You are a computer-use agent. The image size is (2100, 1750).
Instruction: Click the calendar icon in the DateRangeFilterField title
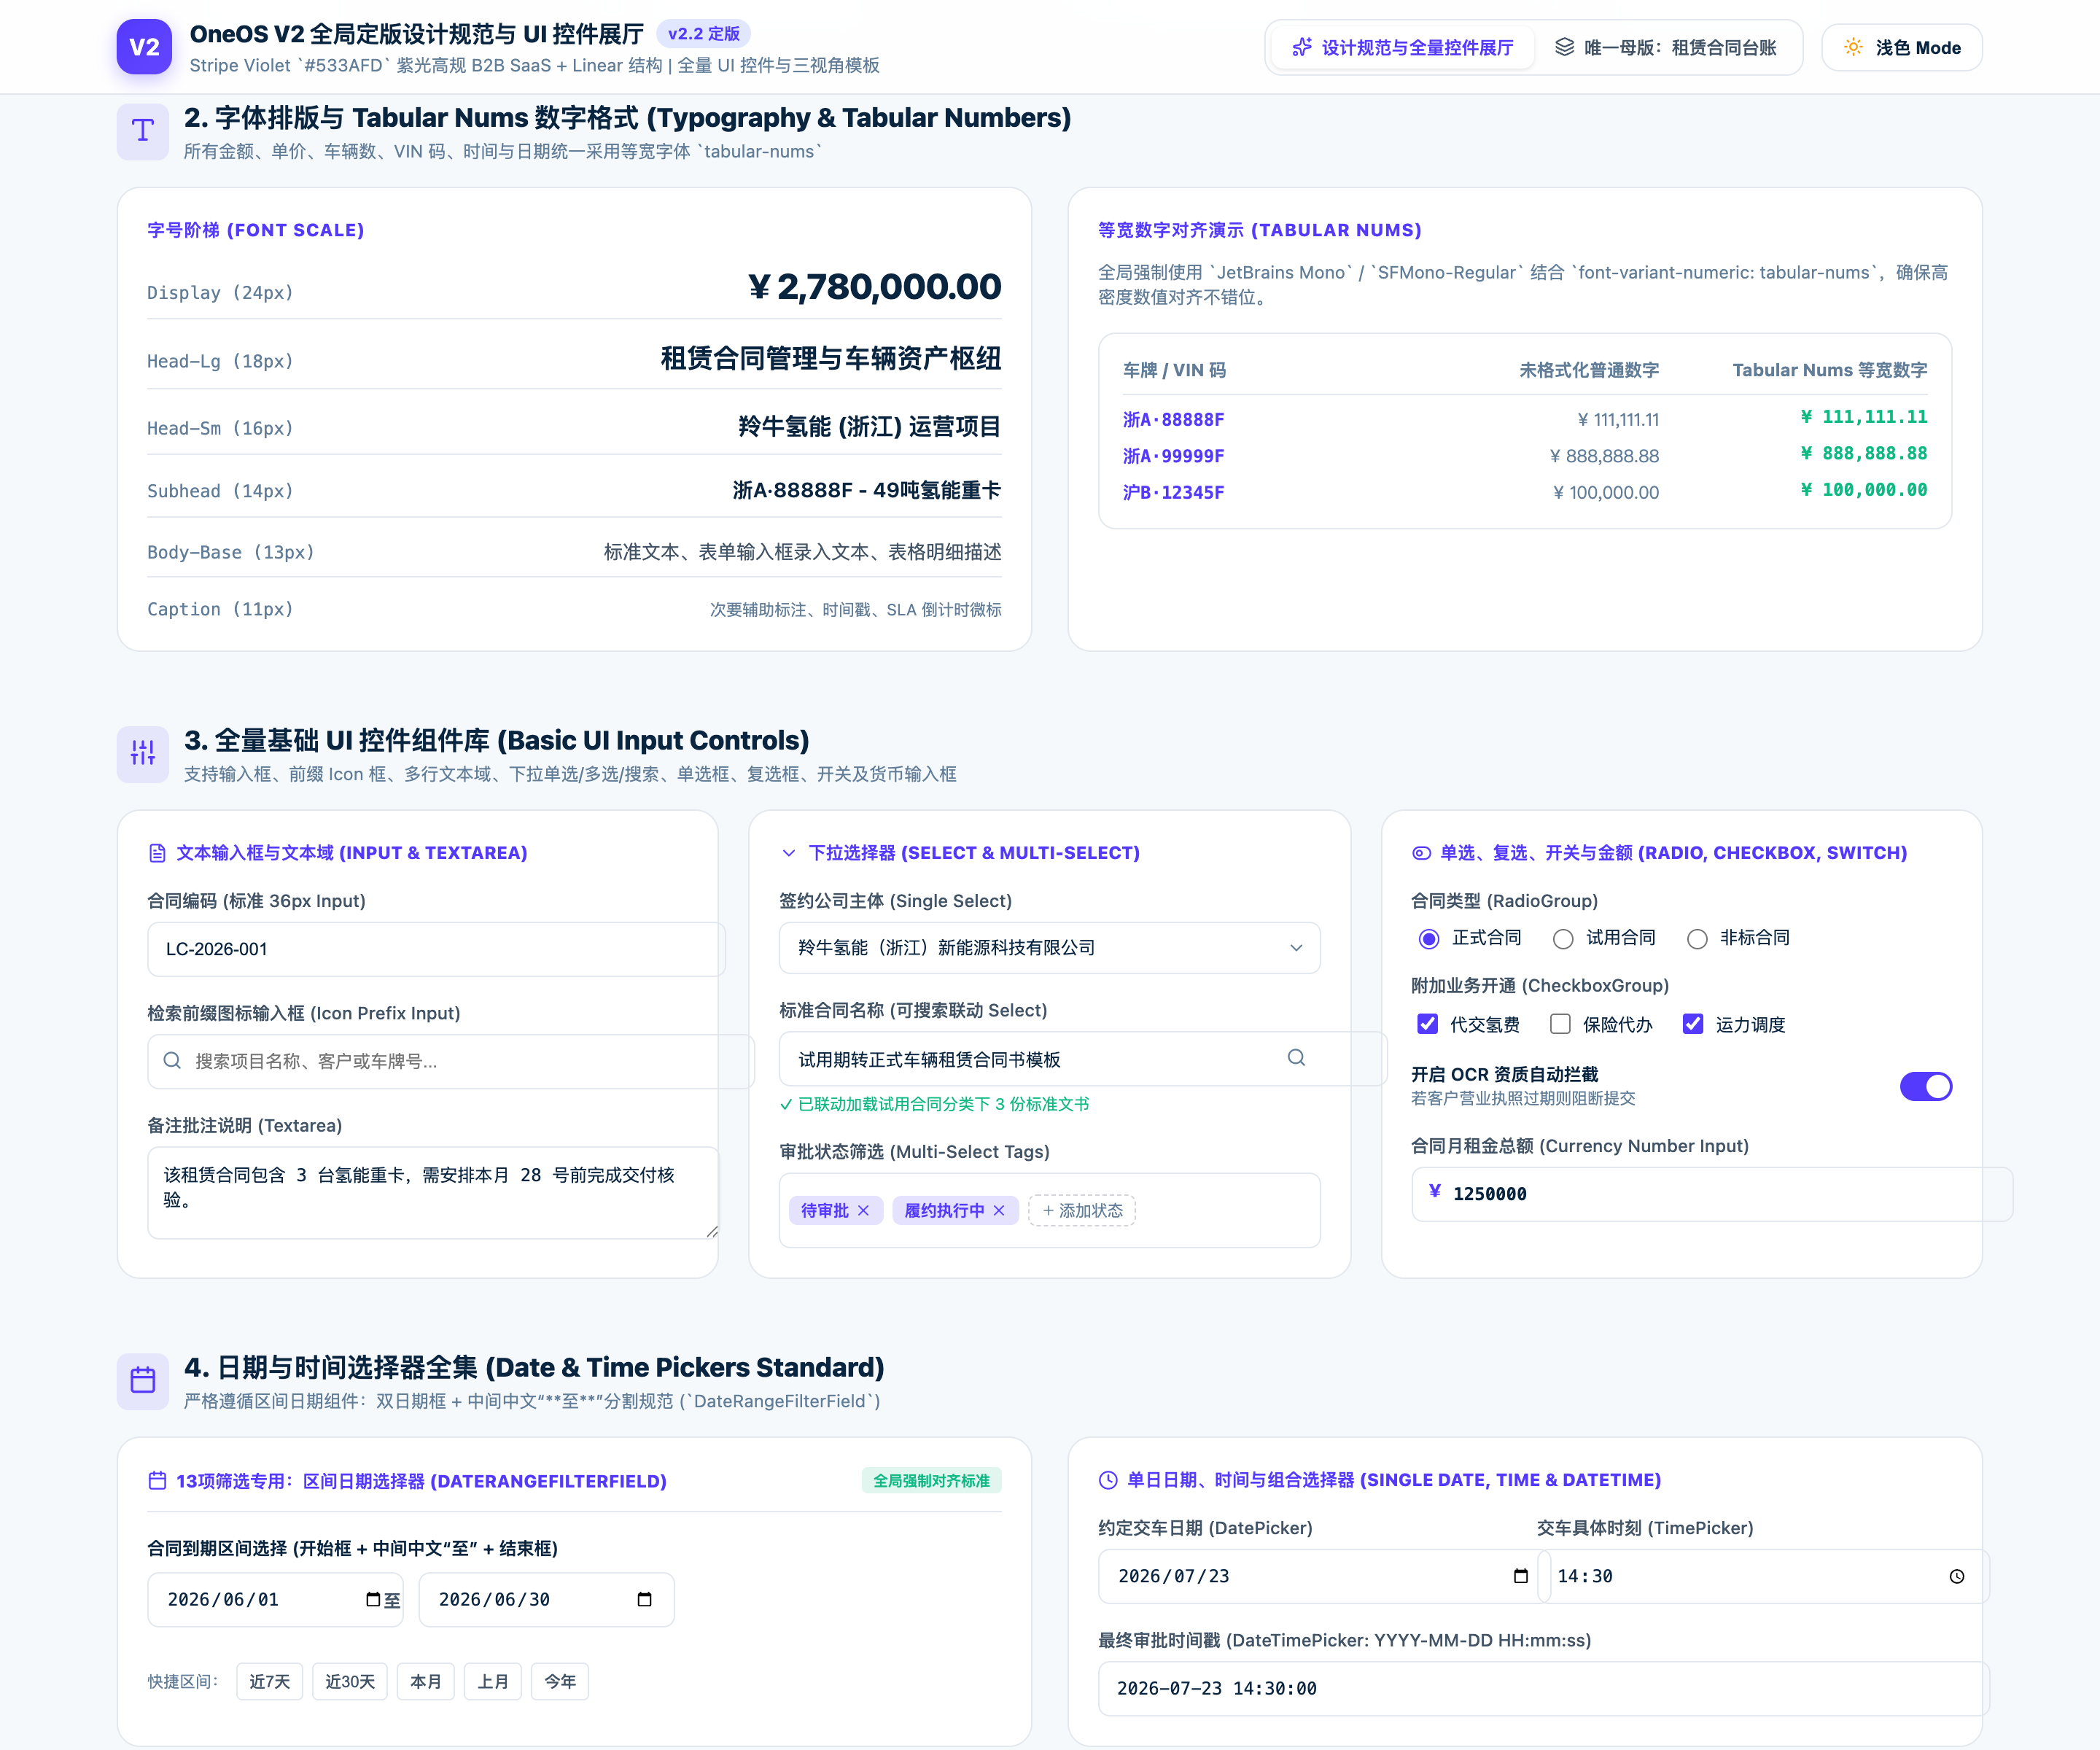pos(157,1480)
